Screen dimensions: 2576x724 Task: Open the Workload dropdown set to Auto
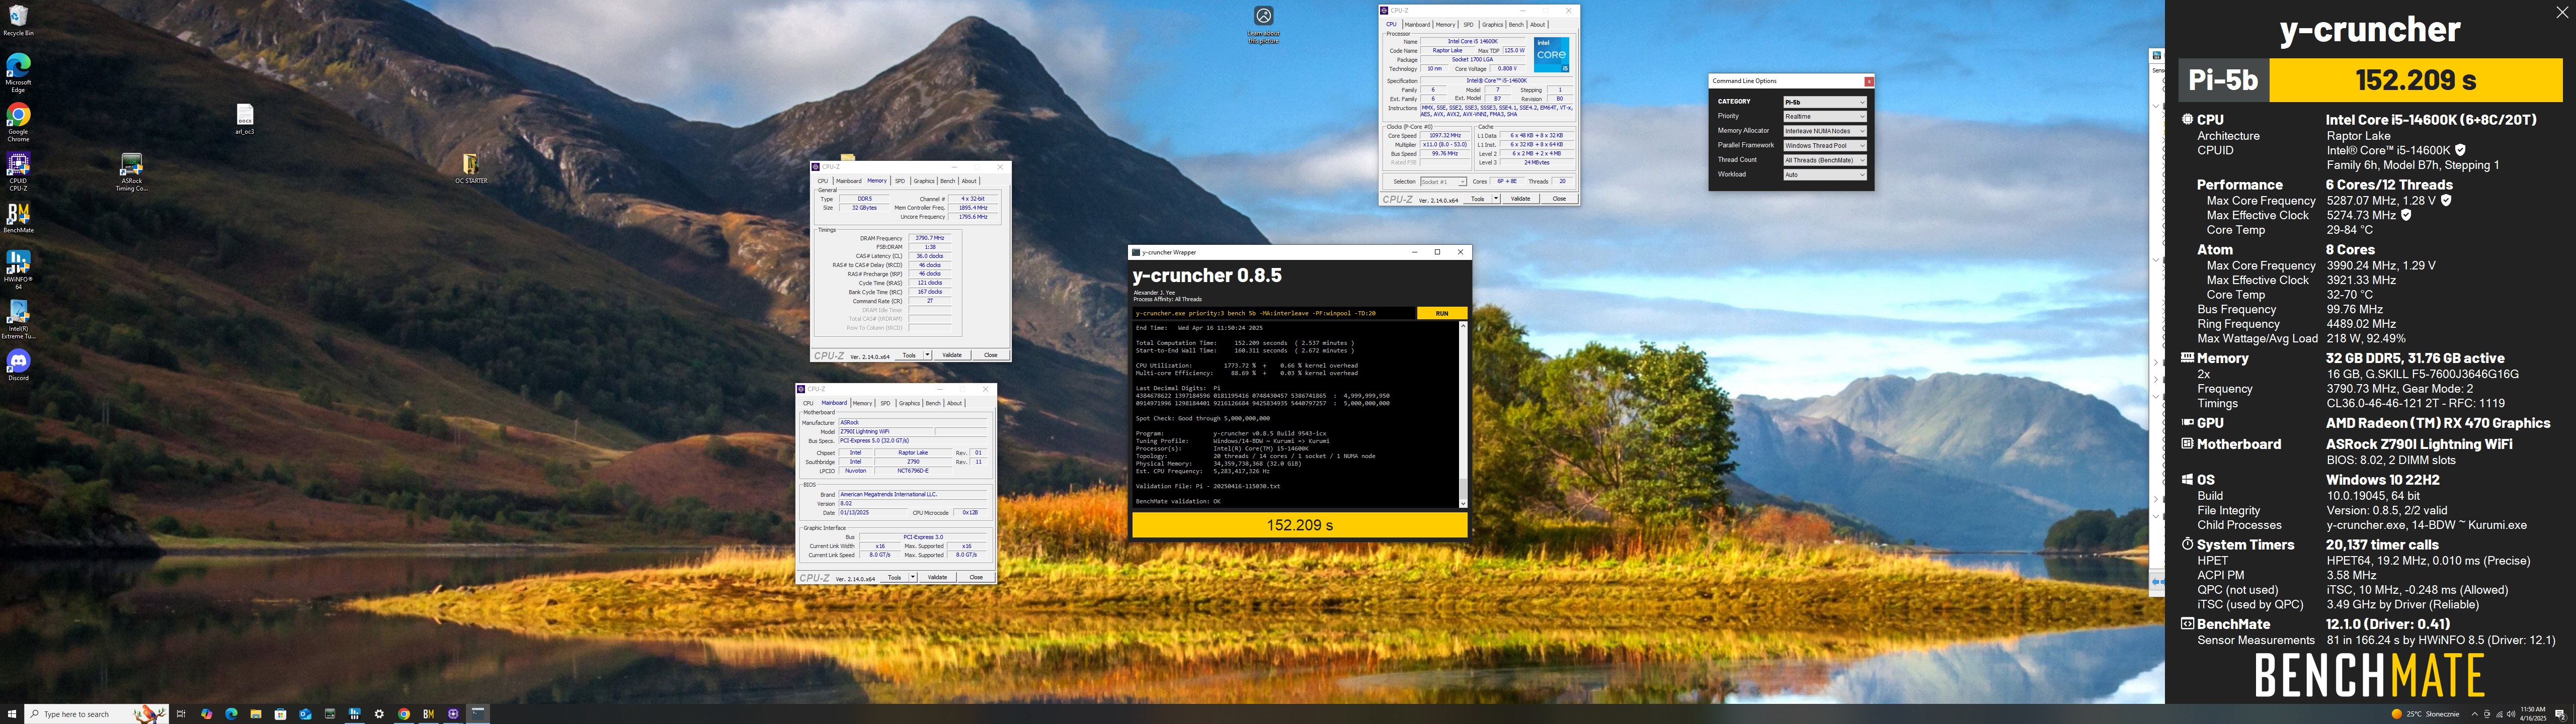(x=1825, y=175)
